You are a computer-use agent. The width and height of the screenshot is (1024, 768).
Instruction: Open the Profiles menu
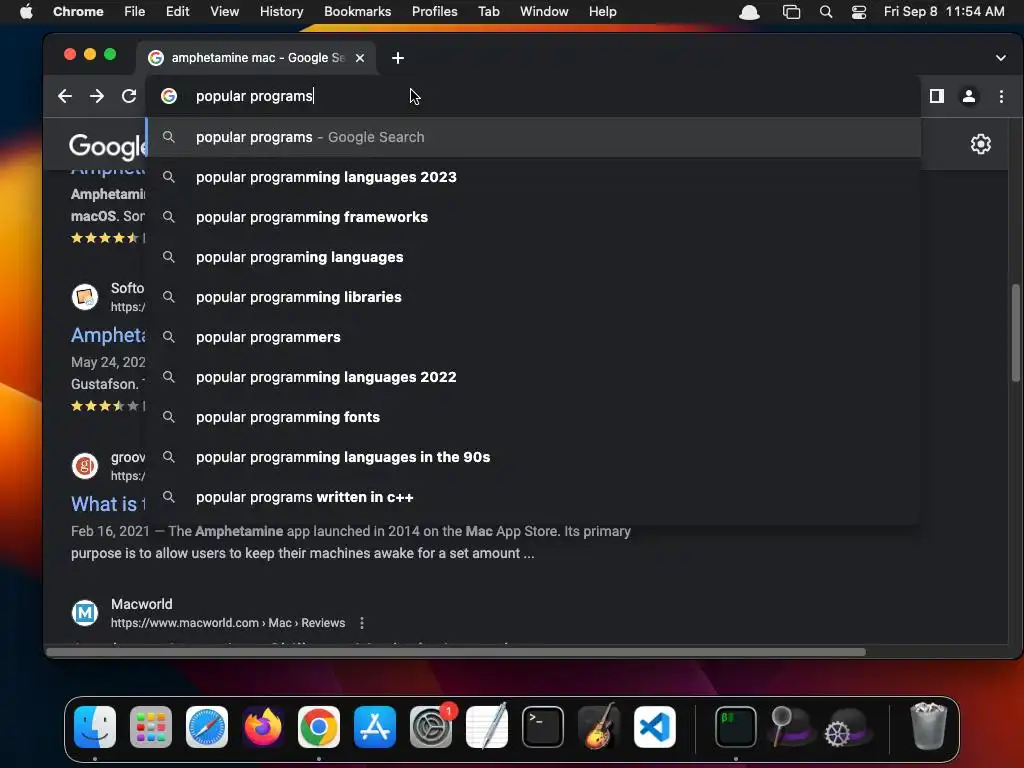click(434, 12)
